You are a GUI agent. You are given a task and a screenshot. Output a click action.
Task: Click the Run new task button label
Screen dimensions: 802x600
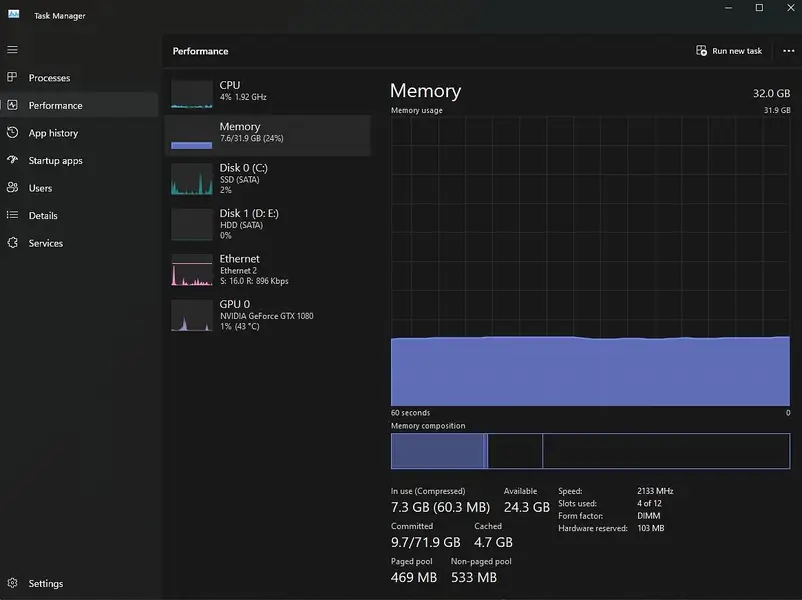(x=737, y=51)
